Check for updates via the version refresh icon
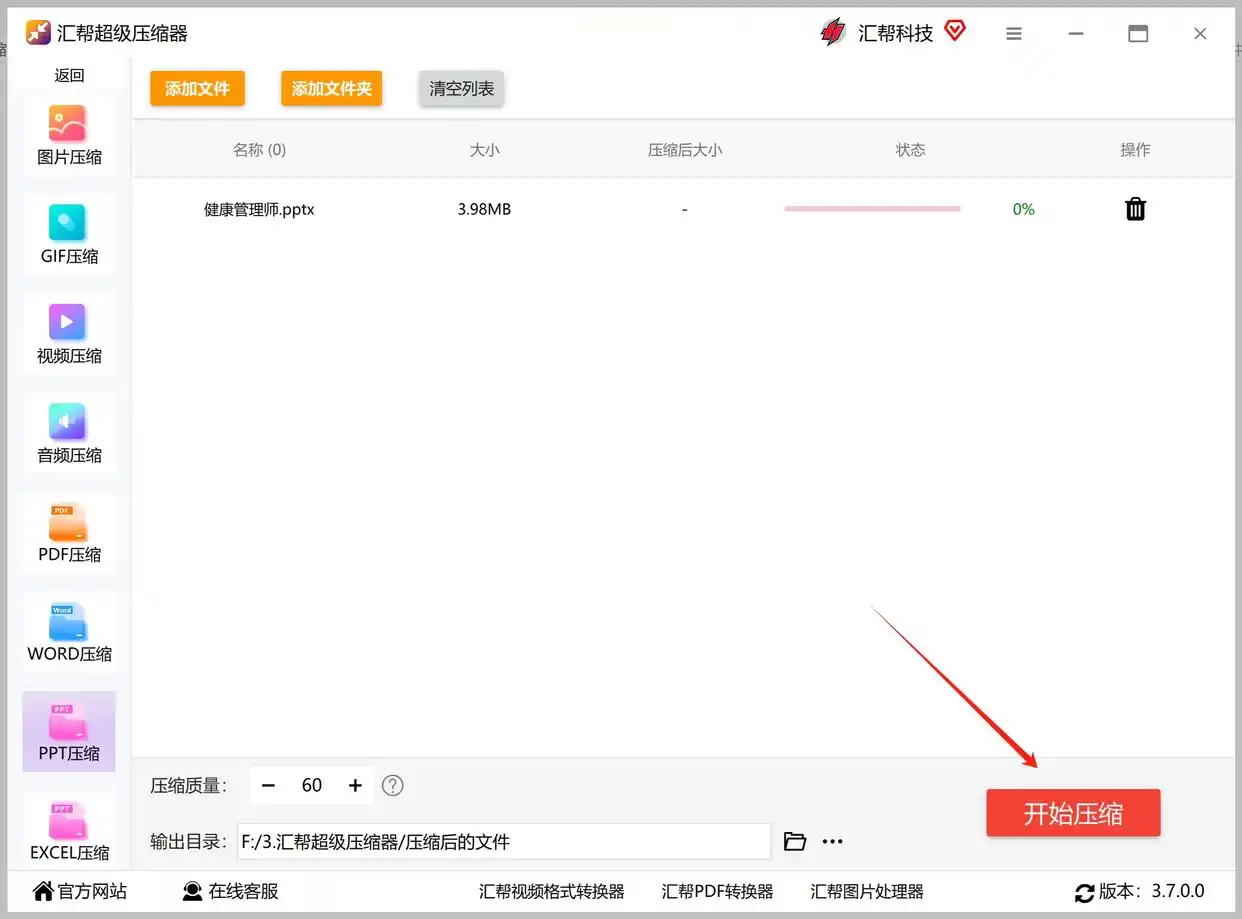1242x919 pixels. pyautogui.click(x=1085, y=891)
